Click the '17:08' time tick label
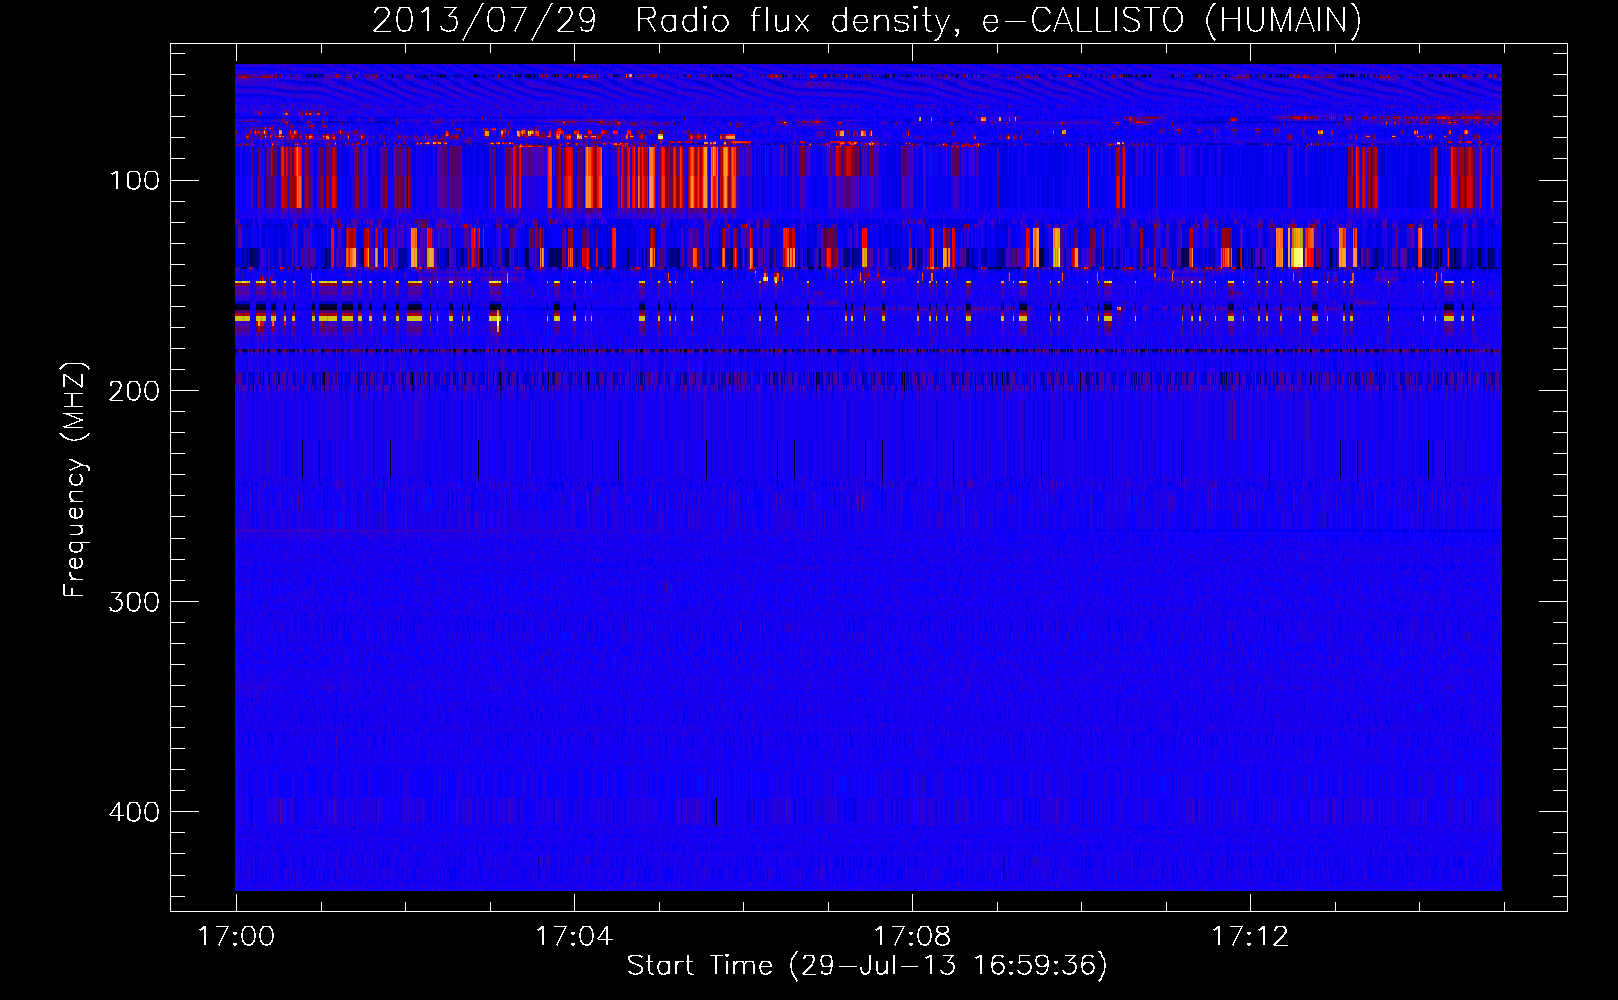This screenshot has height=1000, width=1618. pyautogui.click(x=912, y=937)
